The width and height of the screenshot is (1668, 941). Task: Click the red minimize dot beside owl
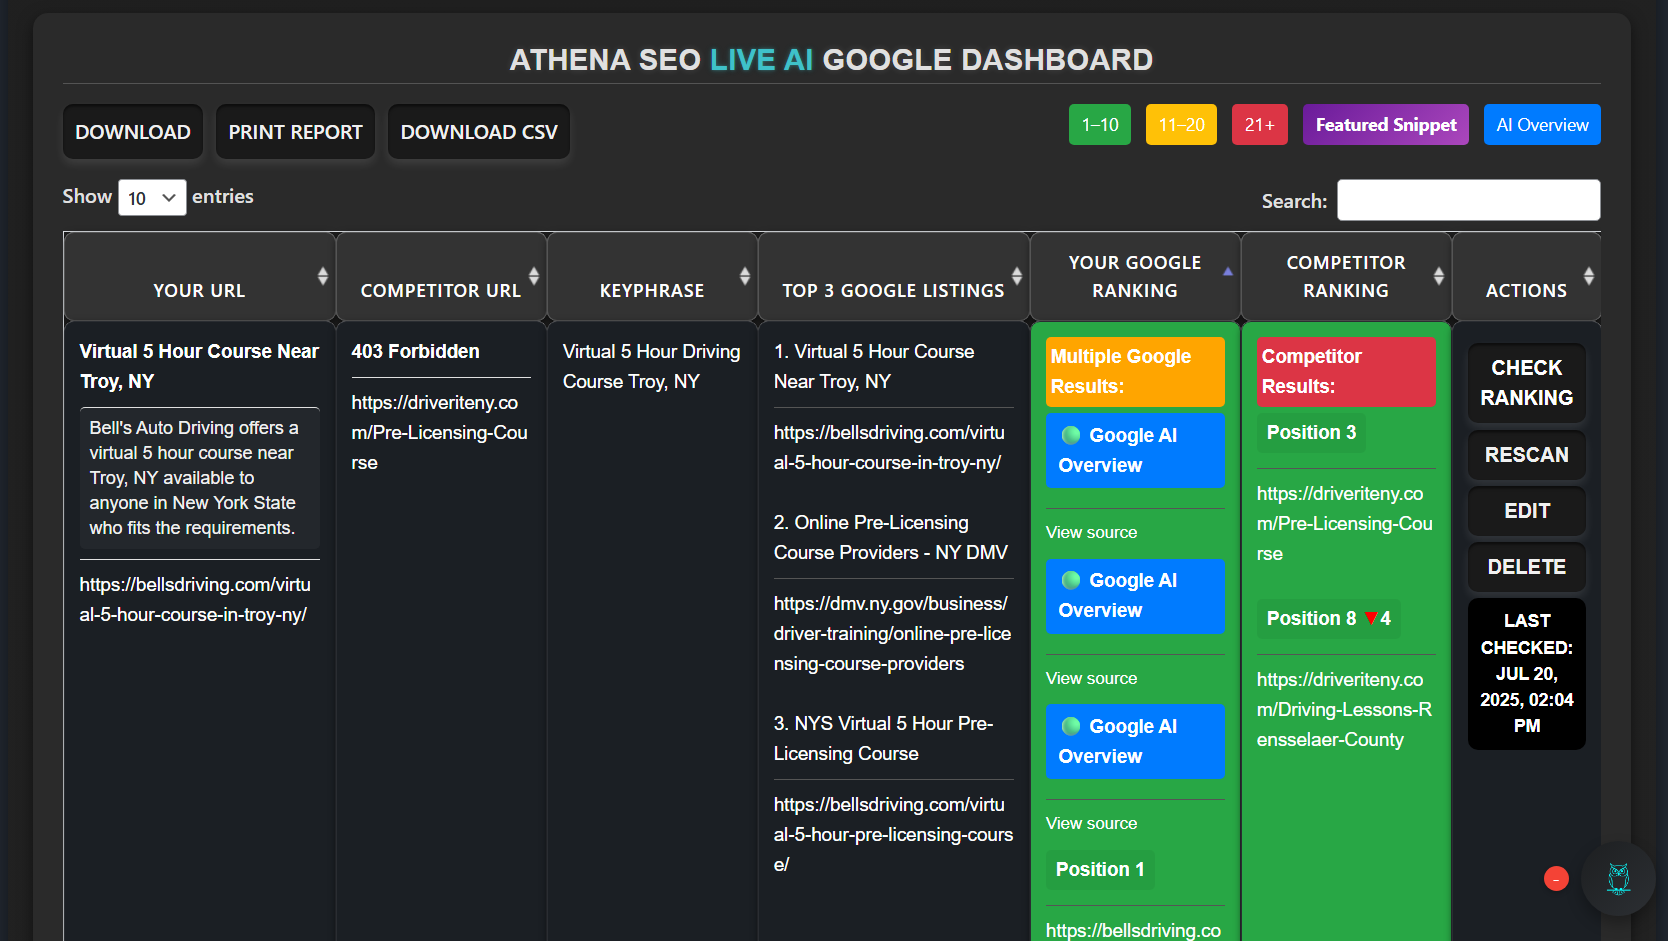click(1556, 879)
